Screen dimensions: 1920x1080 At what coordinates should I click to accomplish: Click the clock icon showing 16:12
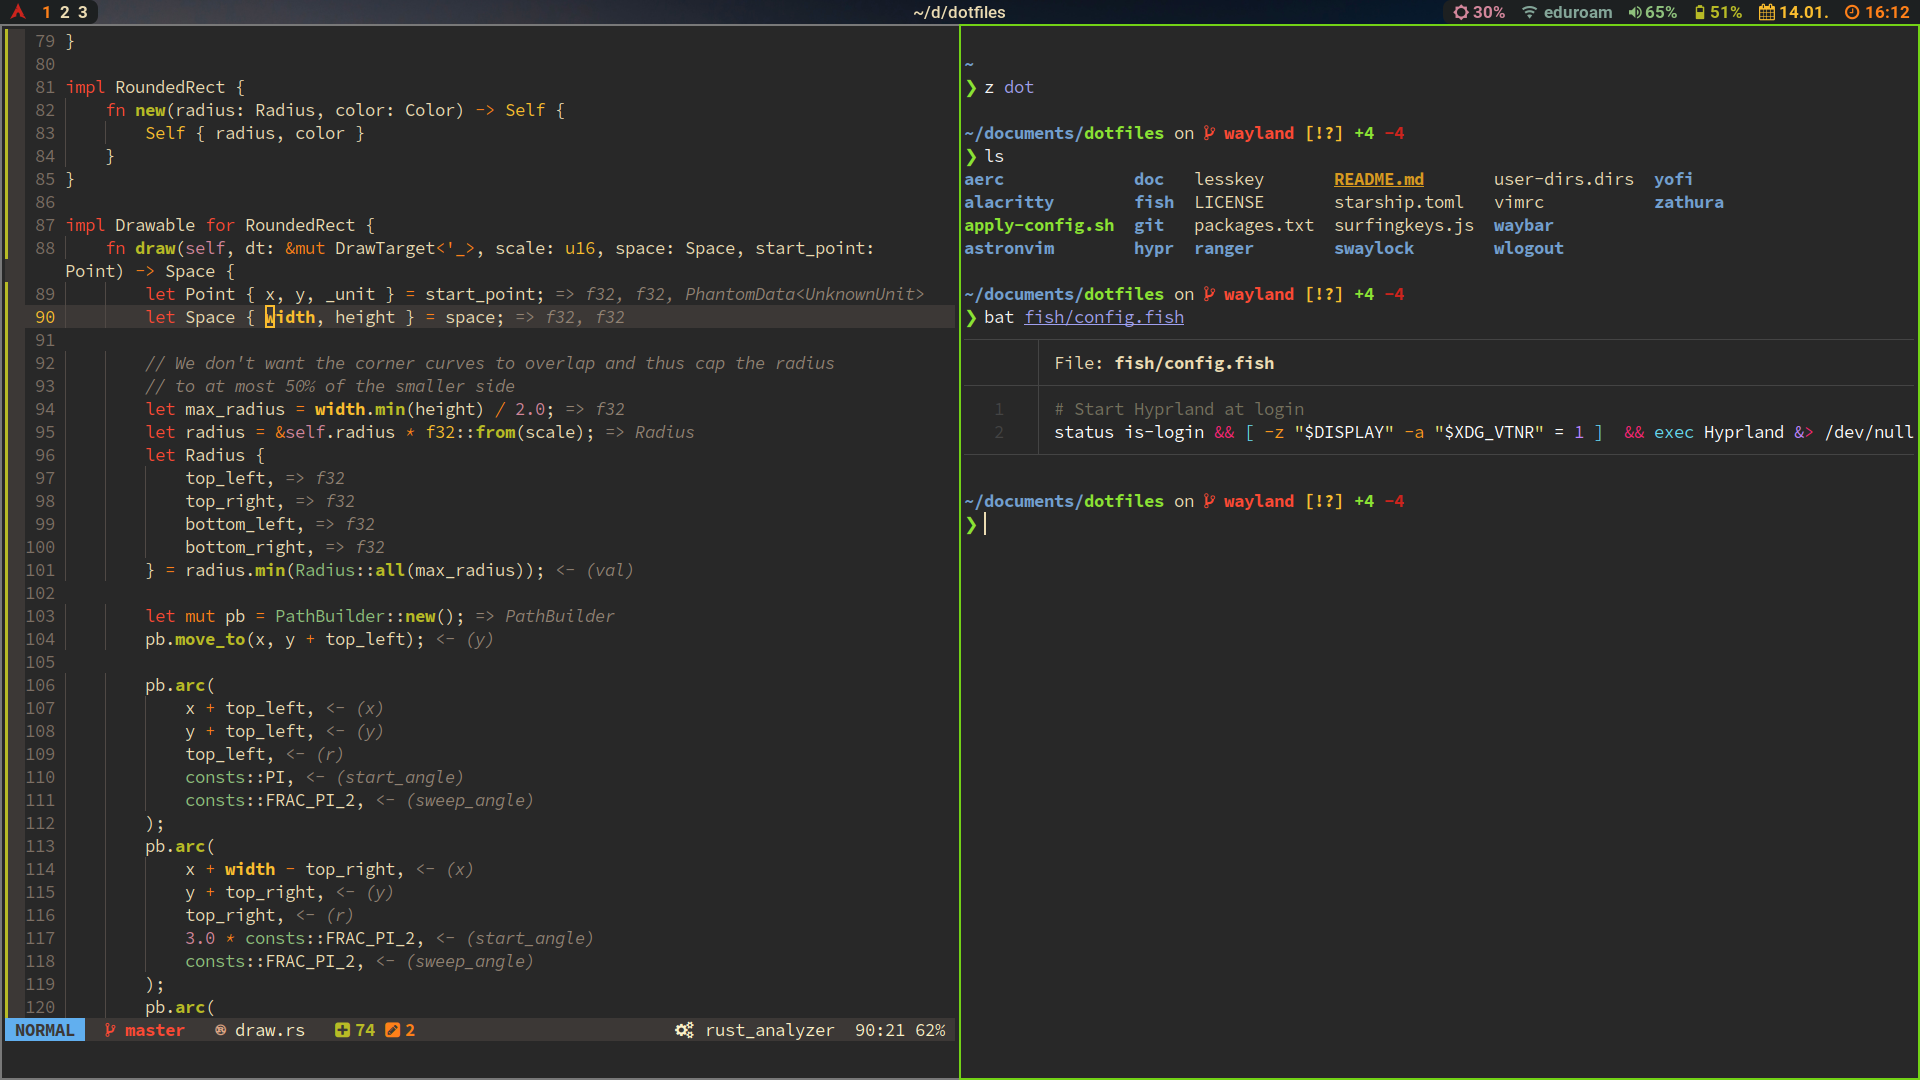click(x=1852, y=12)
